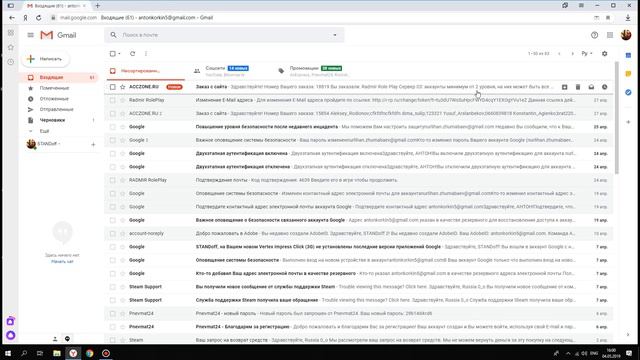640x360 pixels.
Task: Click the compose new message button
Action: click(x=45, y=59)
